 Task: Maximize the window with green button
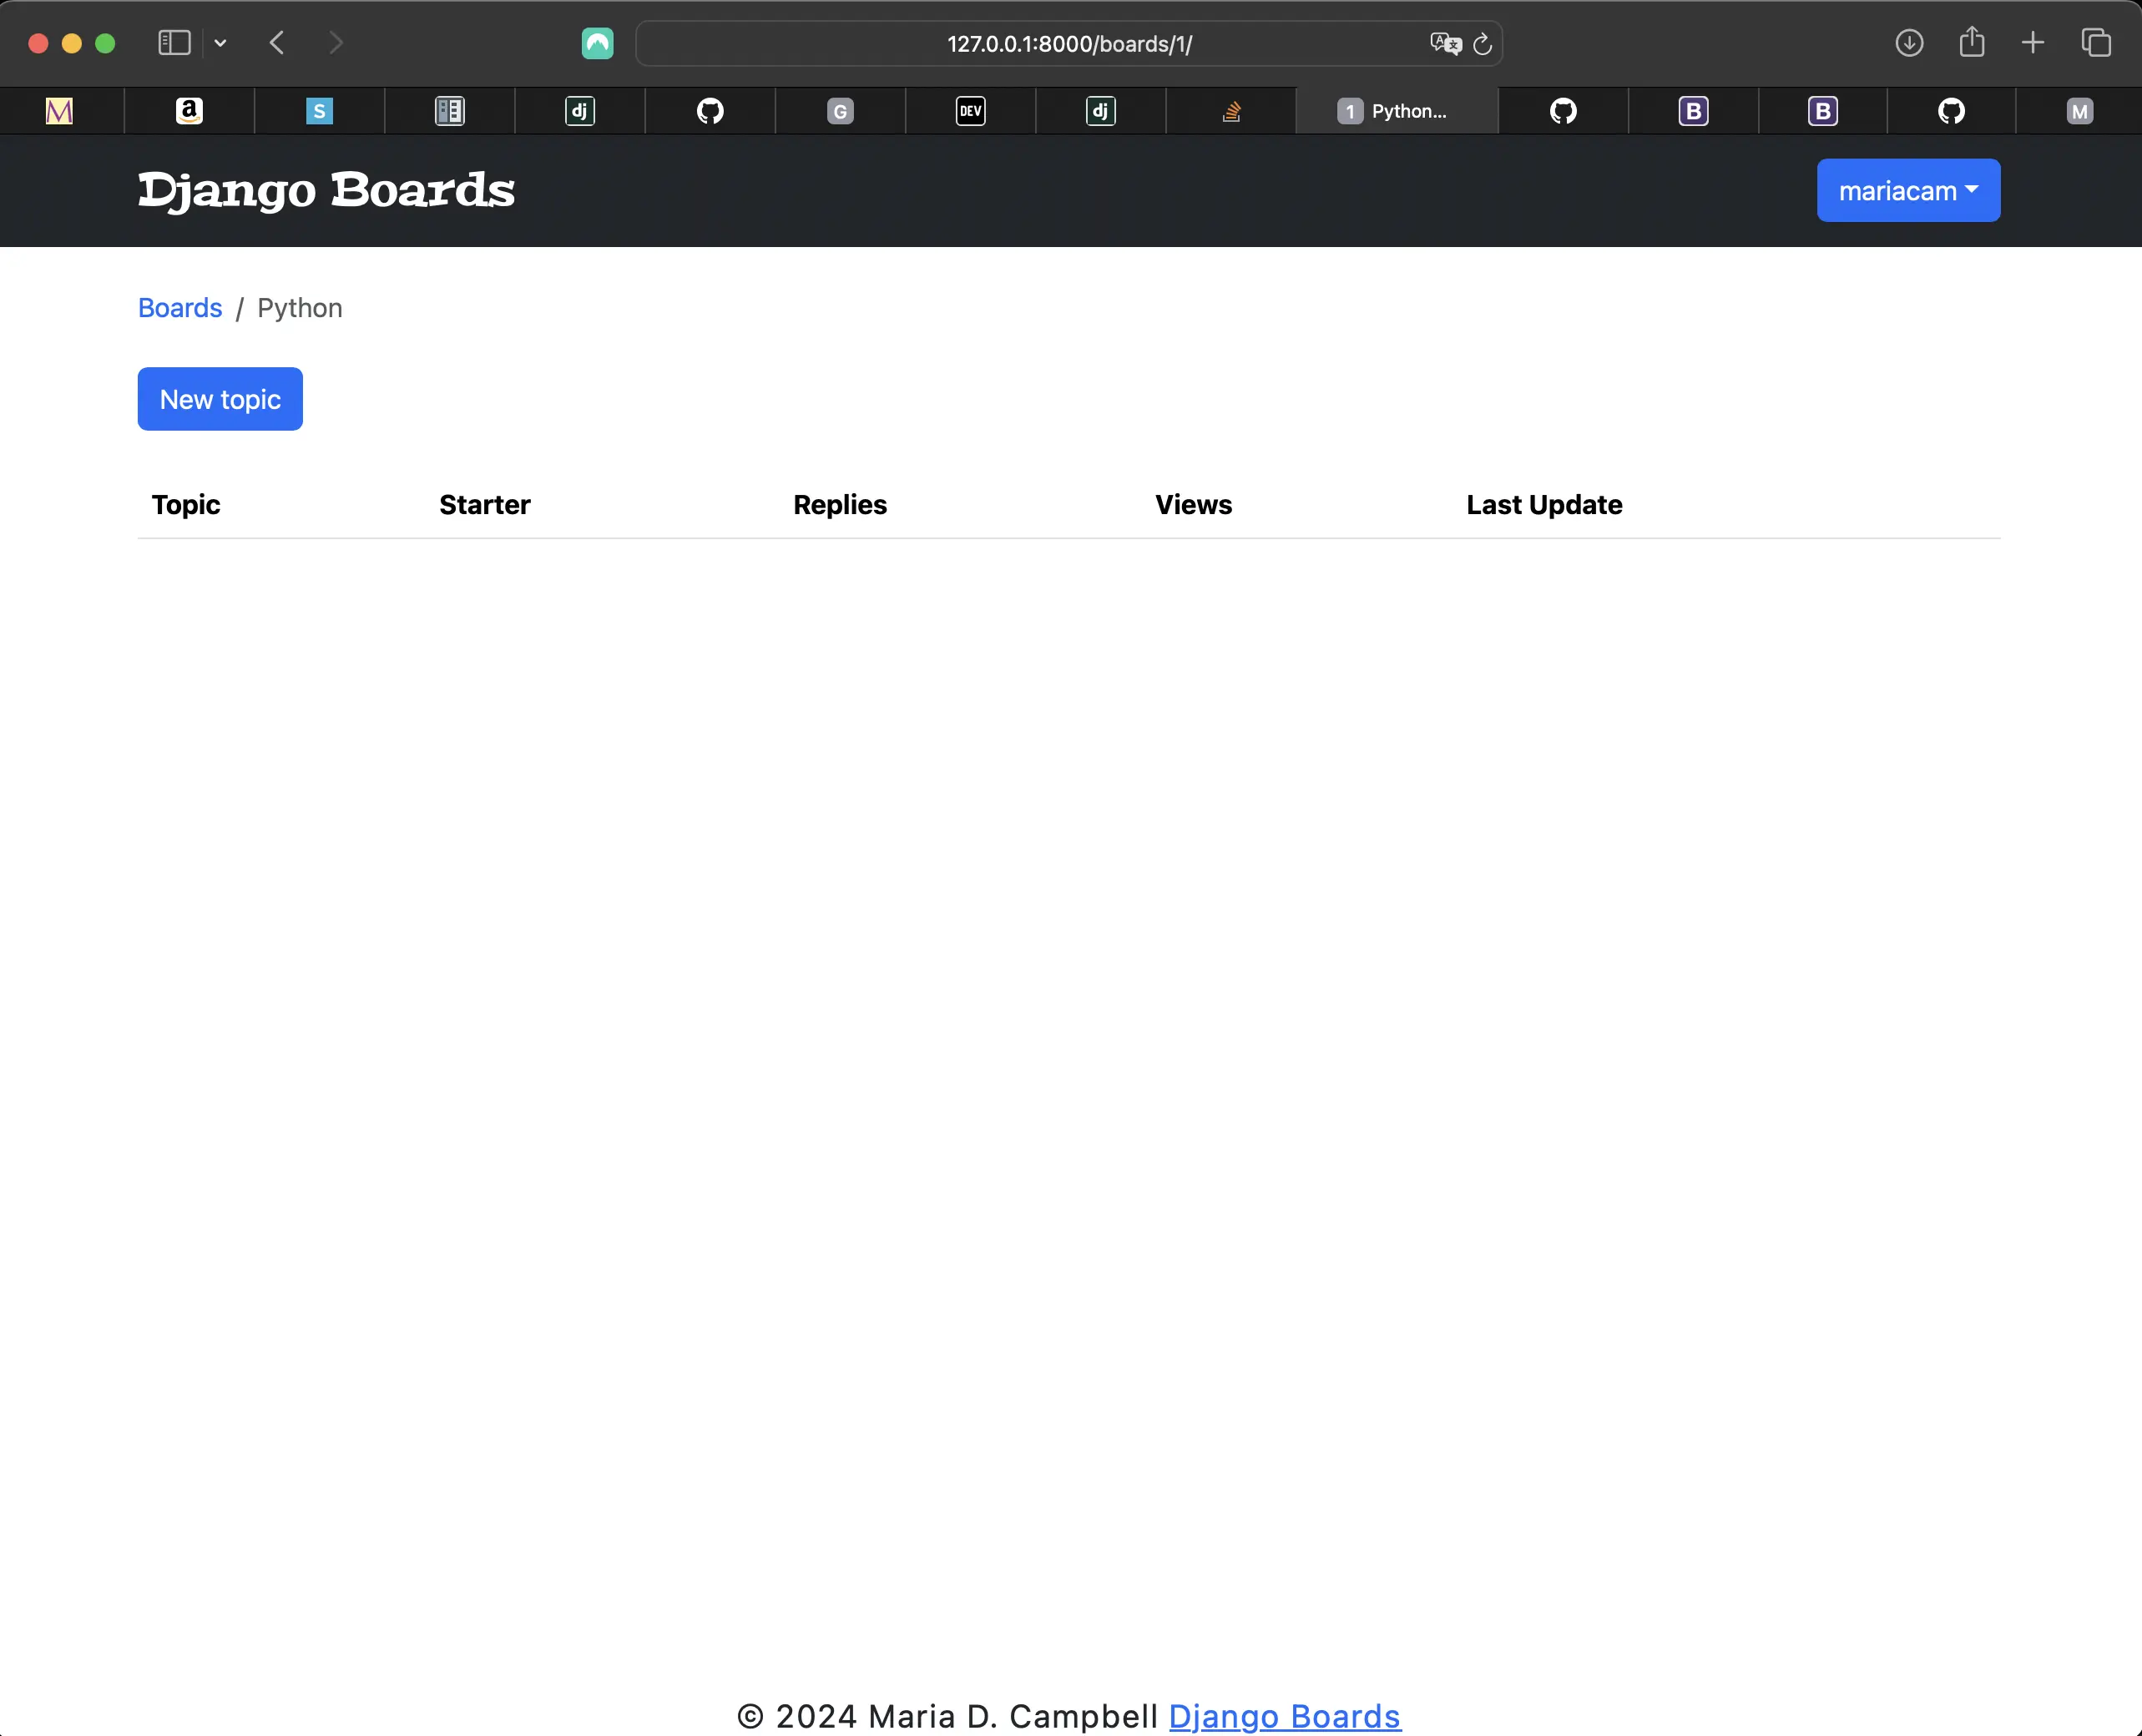coord(105,43)
